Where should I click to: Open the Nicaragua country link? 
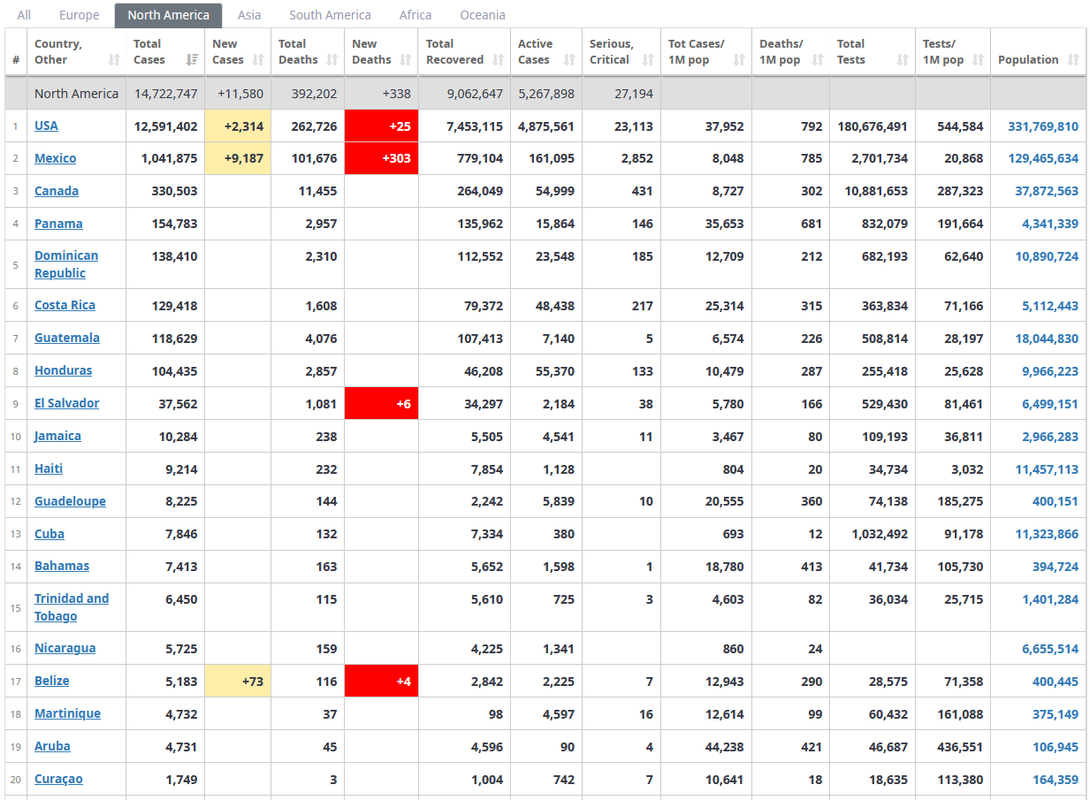65,648
